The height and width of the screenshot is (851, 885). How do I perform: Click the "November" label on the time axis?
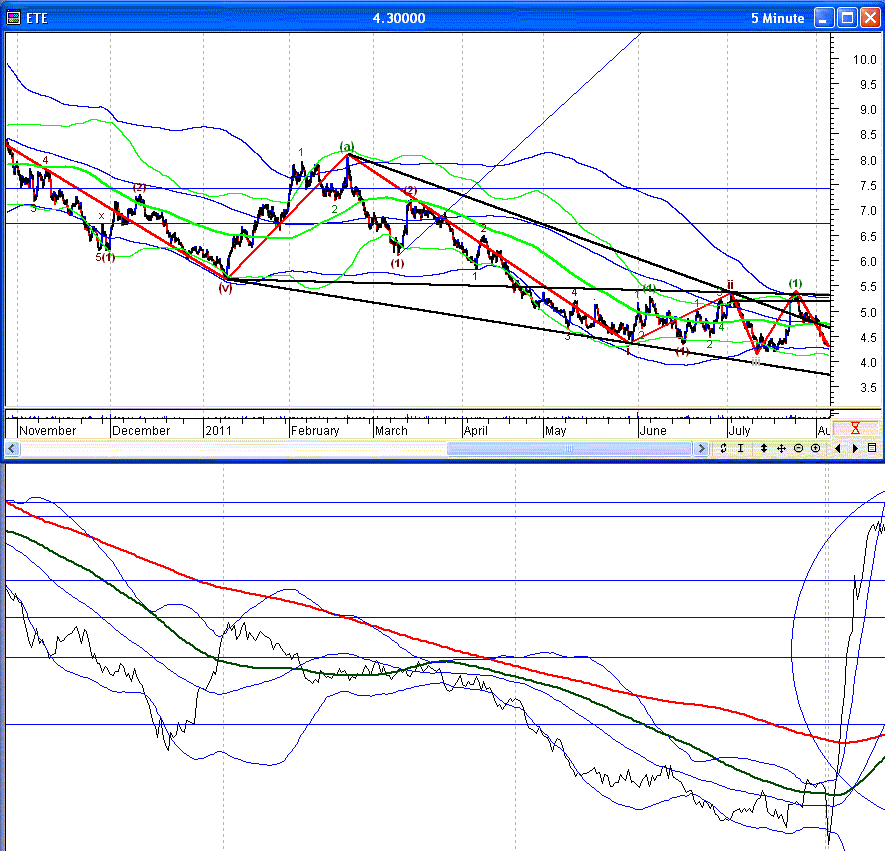point(47,431)
